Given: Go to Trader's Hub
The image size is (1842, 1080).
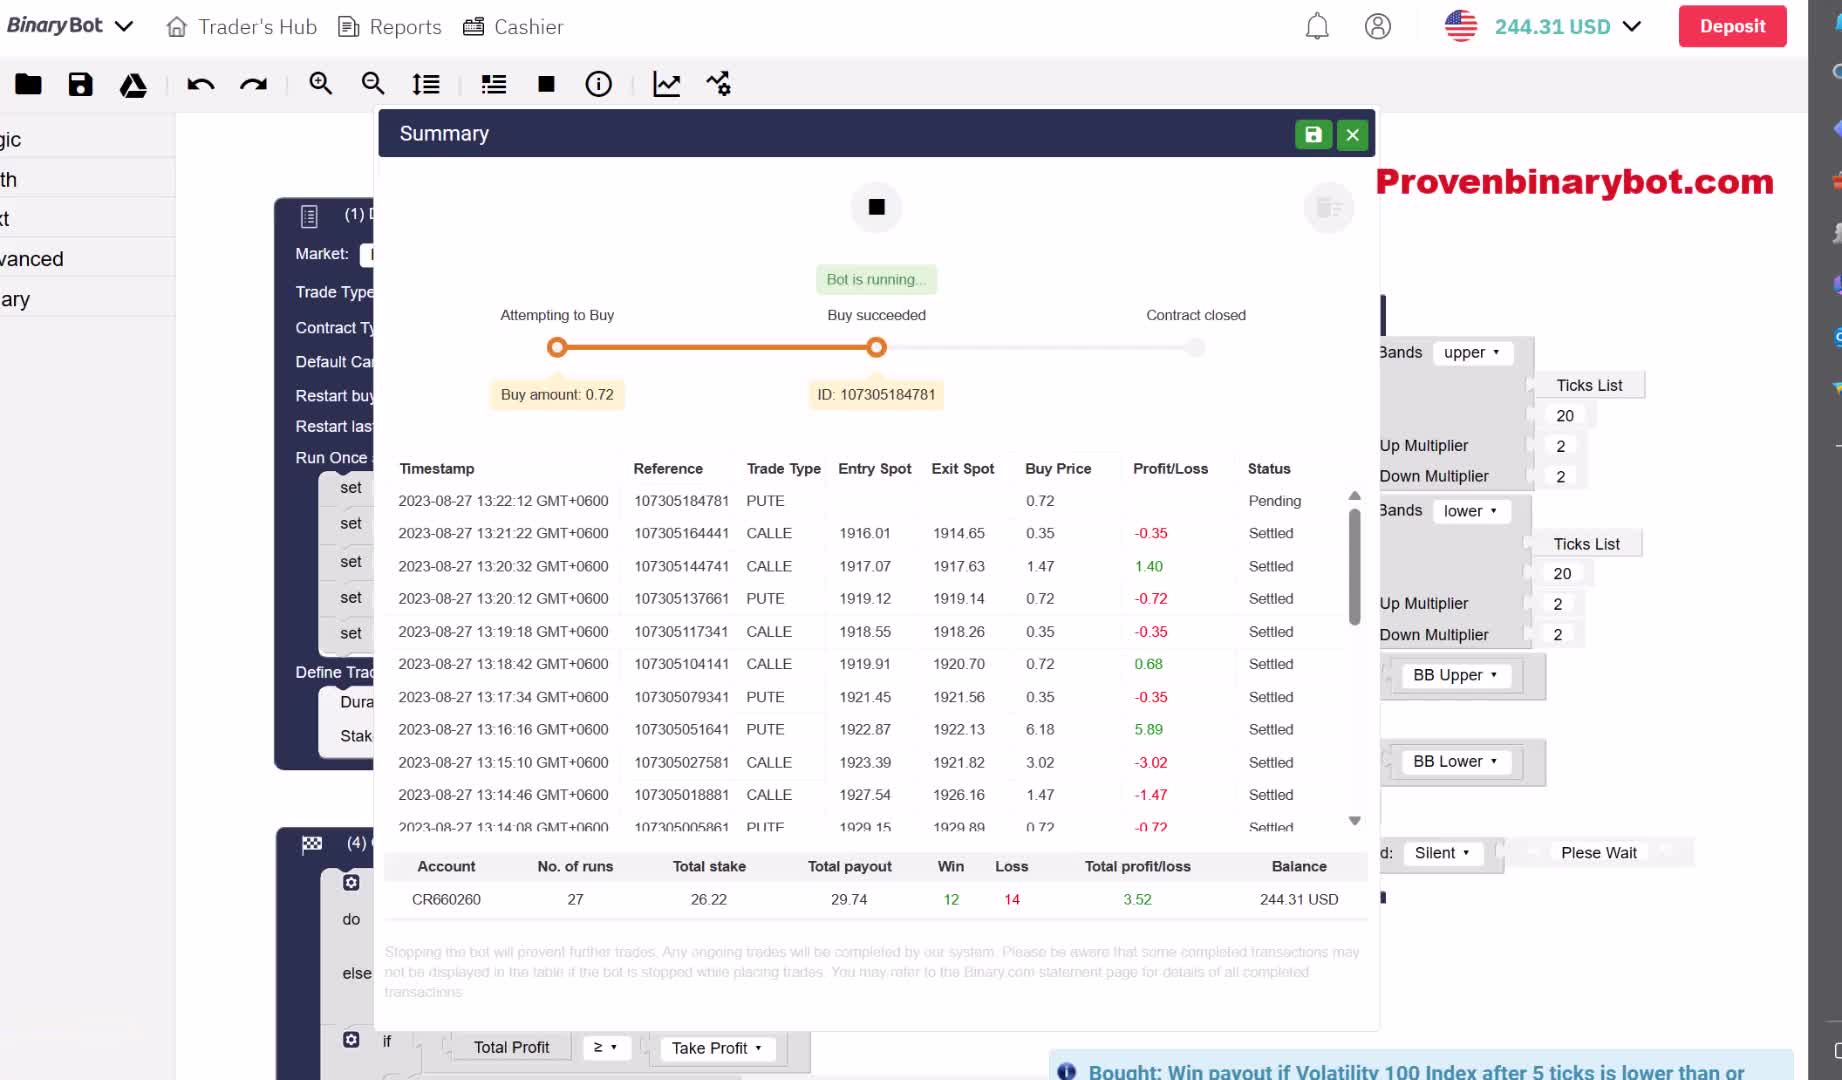Looking at the screenshot, I should [x=241, y=27].
